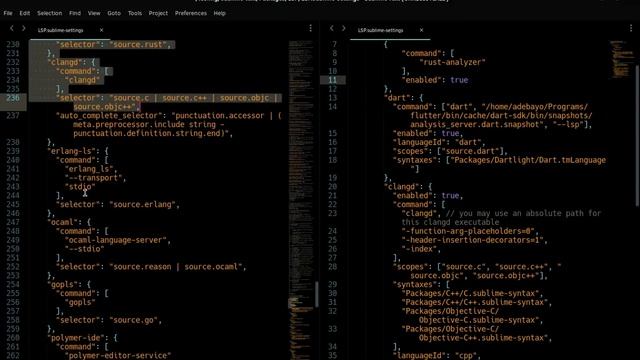This screenshot has height=360, width=640.
Task: Click "source.dart" scopes value
Action: (x=471, y=151)
